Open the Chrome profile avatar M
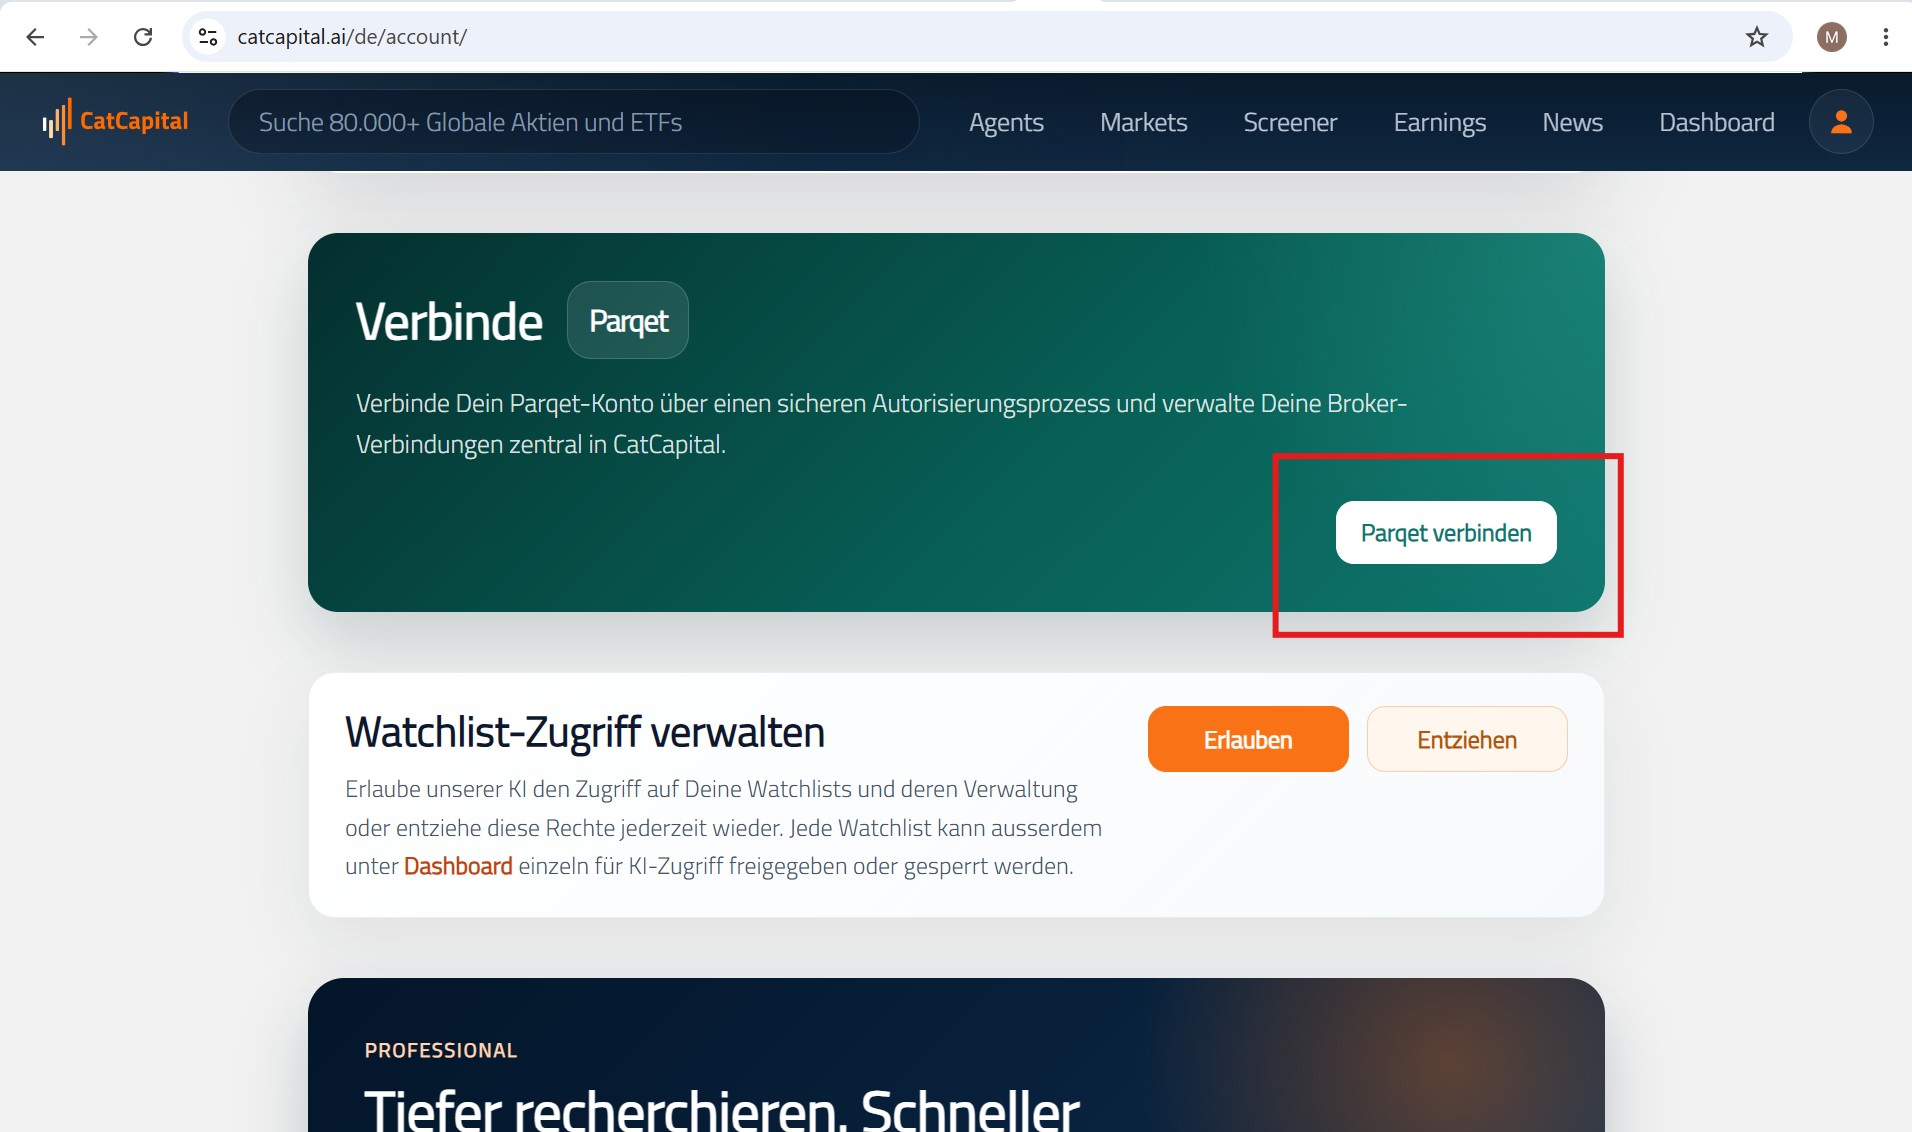The width and height of the screenshot is (1912, 1132). (1832, 37)
